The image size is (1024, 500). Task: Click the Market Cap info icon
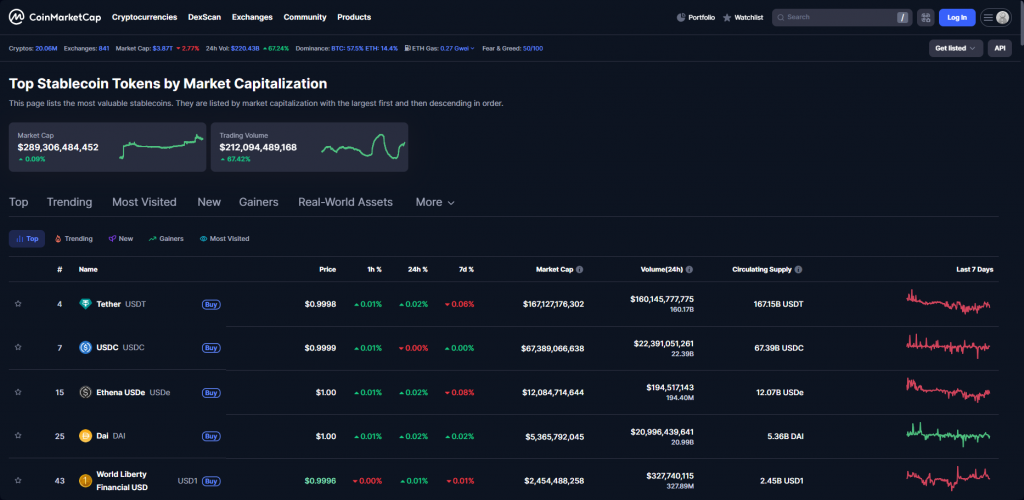pos(579,269)
